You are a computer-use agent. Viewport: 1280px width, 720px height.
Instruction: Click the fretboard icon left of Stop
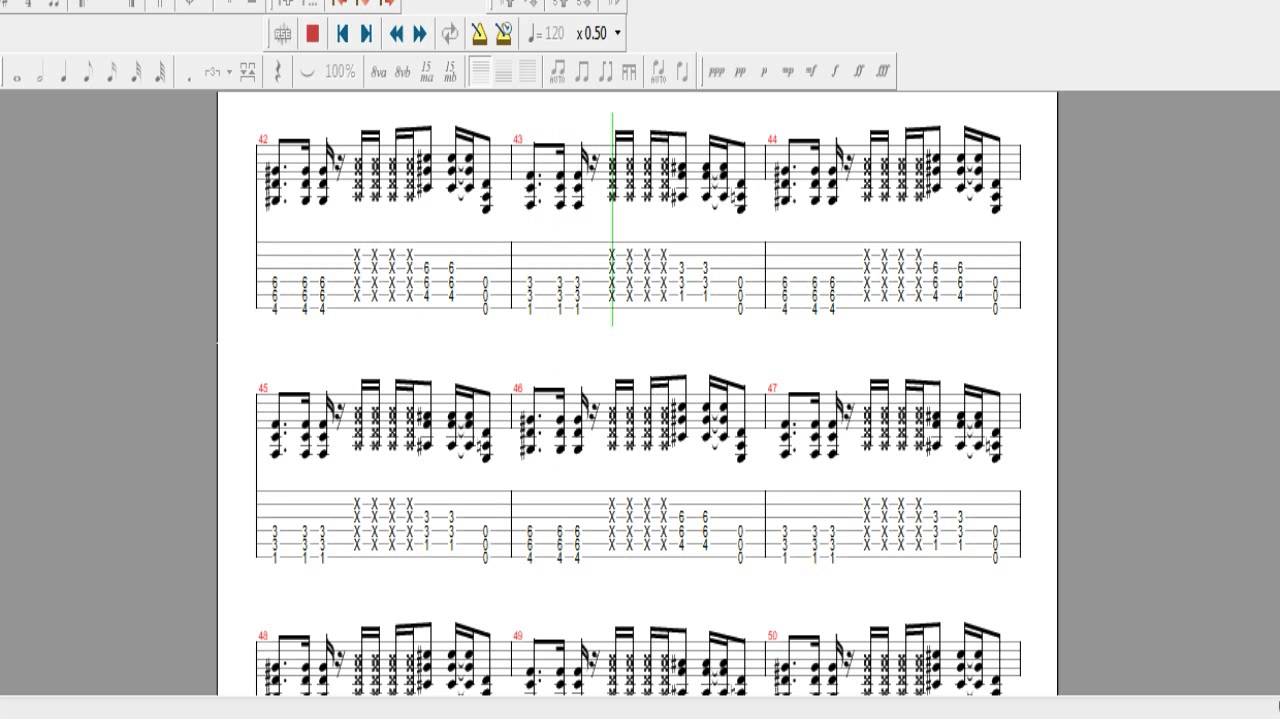283,34
